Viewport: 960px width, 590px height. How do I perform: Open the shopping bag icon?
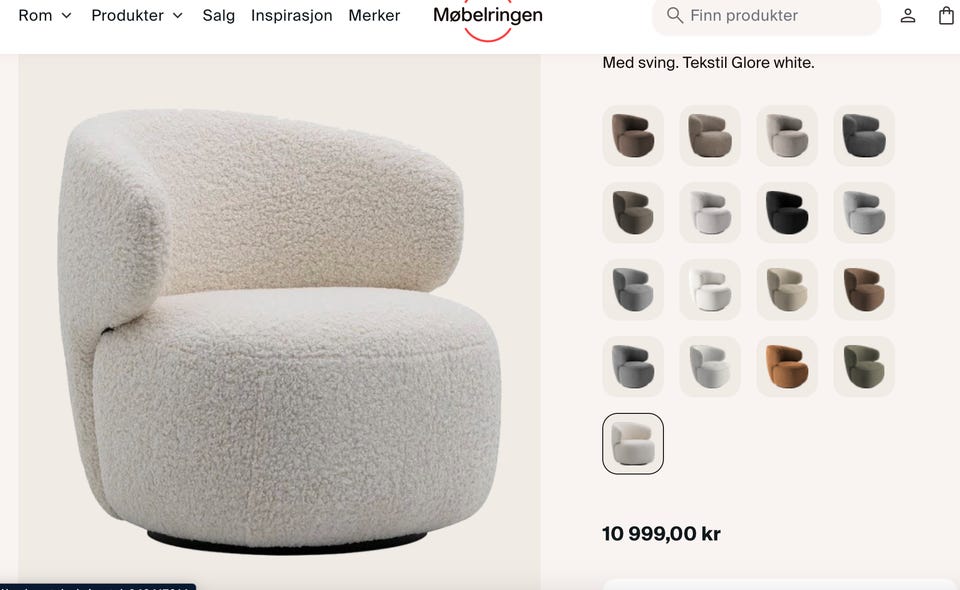point(946,16)
